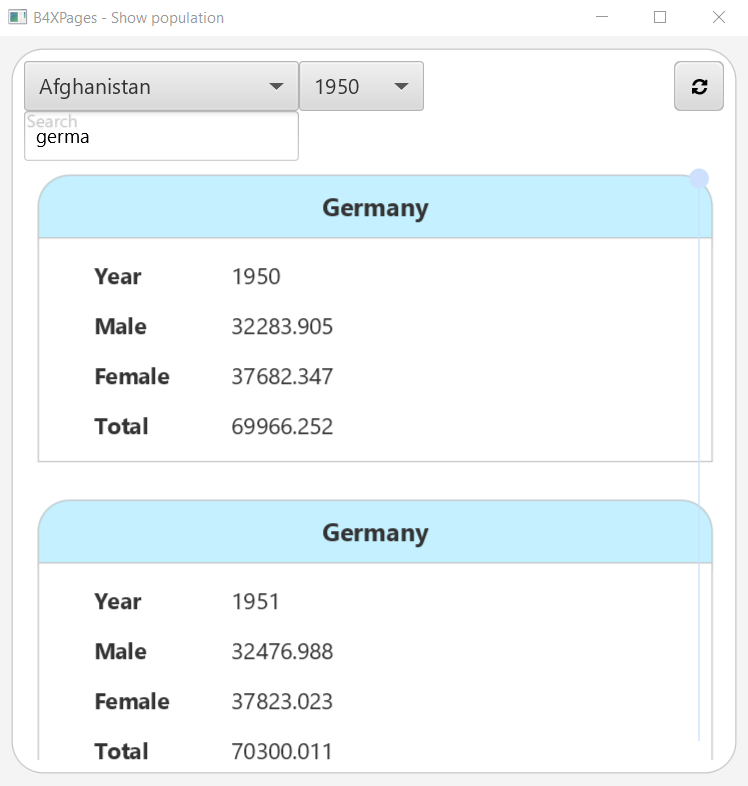Click the Total value 69966.252
Screen dimensions: 748x786
tap(282, 427)
